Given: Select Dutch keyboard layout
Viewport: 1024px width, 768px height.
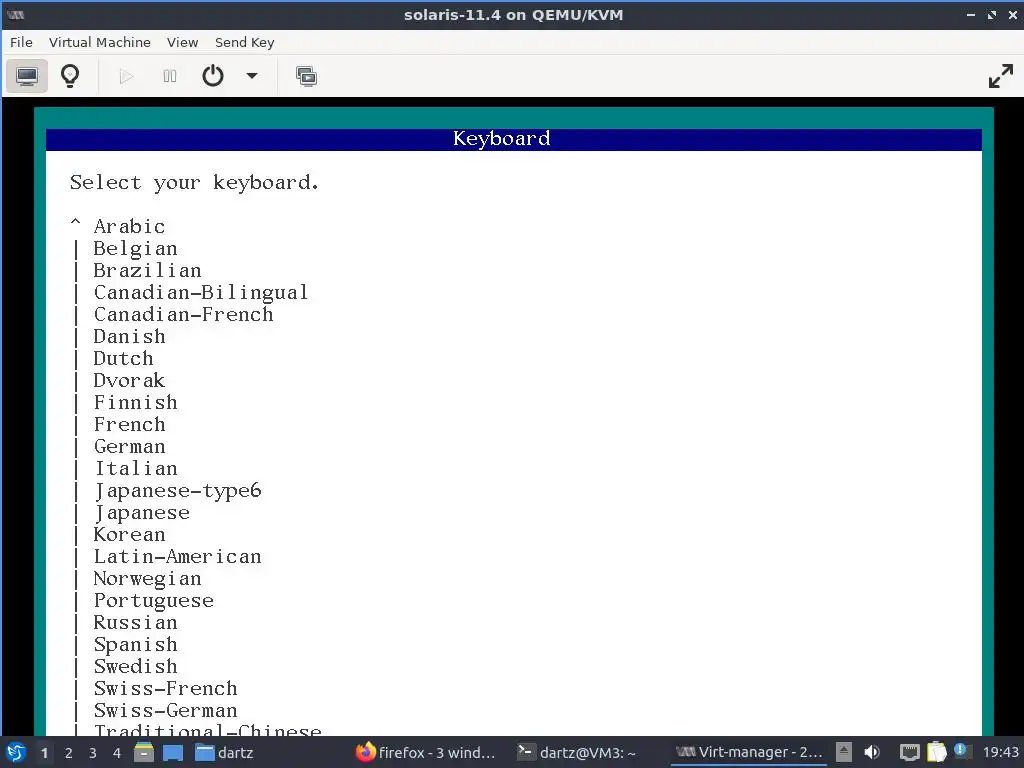Looking at the screenshot, I should click(123, 359).
